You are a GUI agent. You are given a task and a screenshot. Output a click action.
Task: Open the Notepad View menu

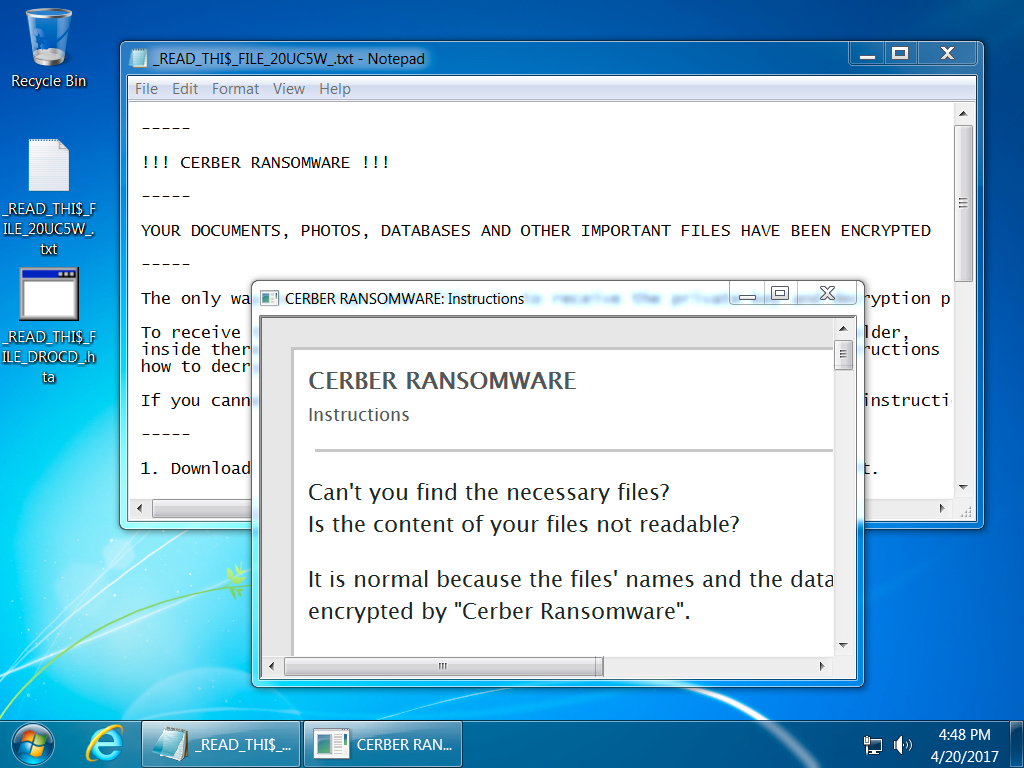tap(289, 89)
